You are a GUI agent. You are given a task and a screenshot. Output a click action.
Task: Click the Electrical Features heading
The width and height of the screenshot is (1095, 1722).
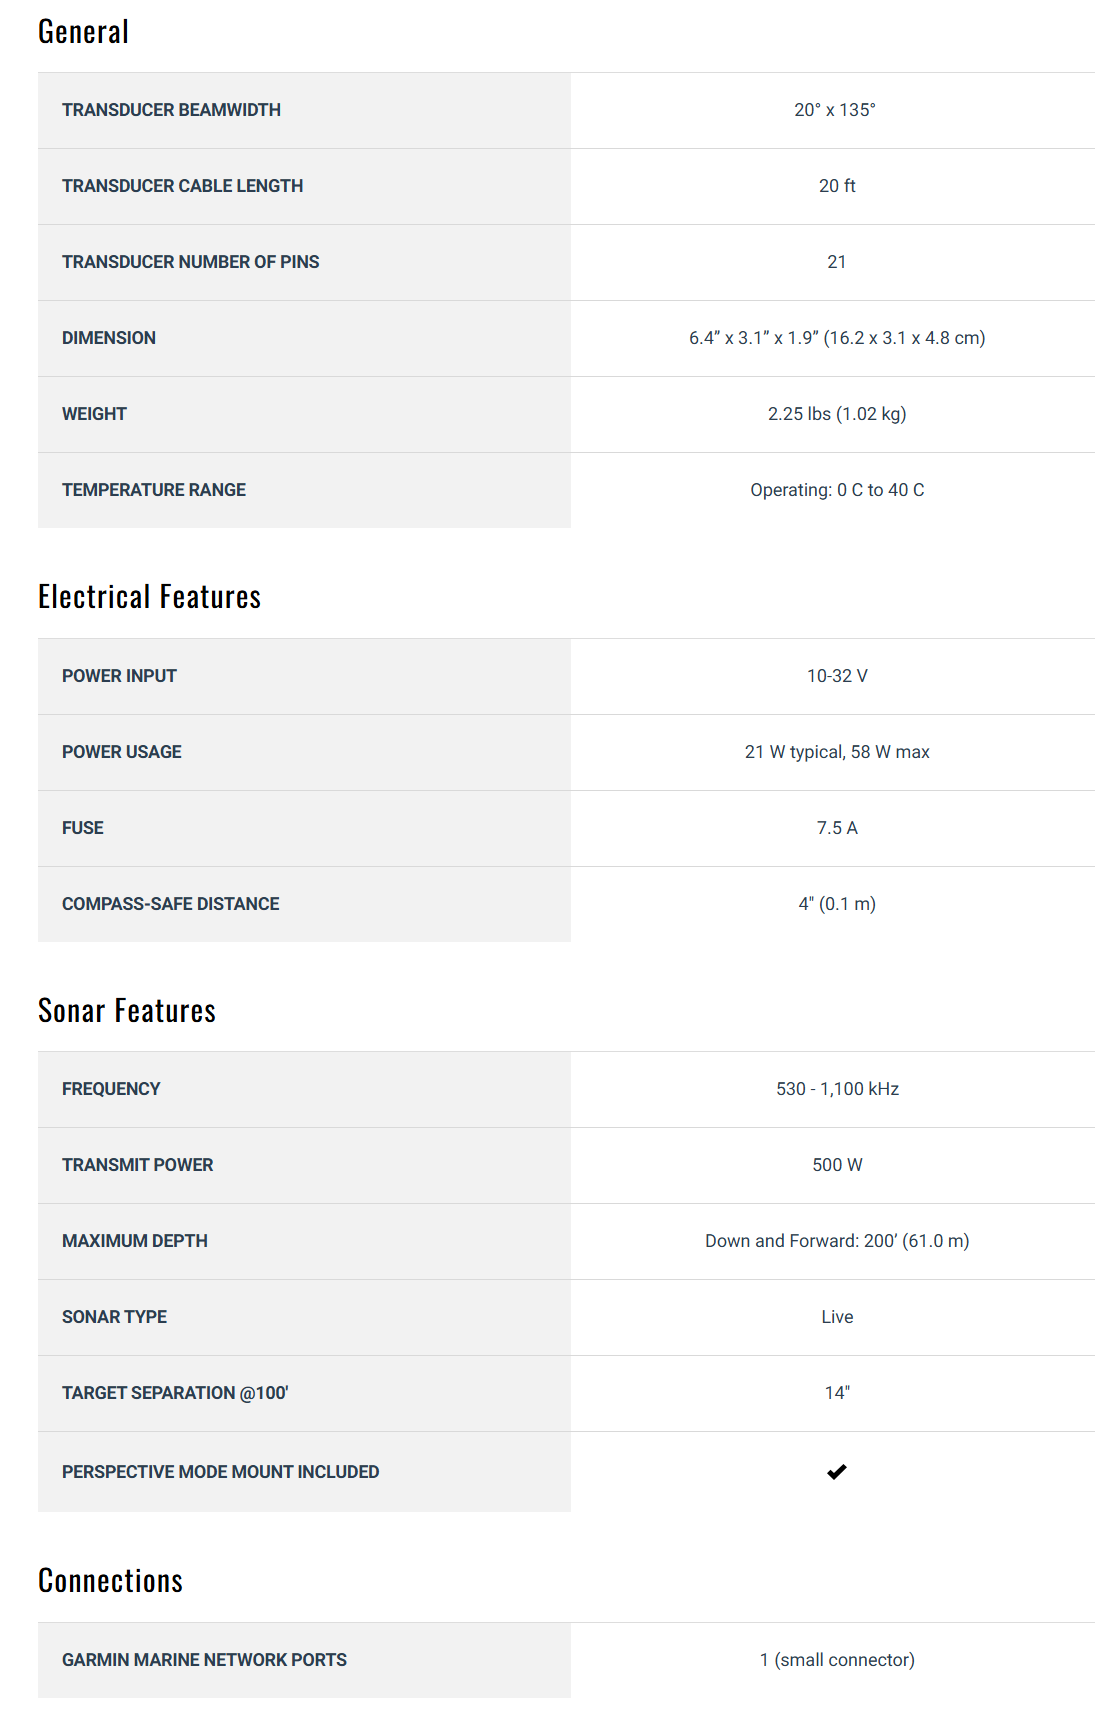pyautogui.click(x=149, y=597)
